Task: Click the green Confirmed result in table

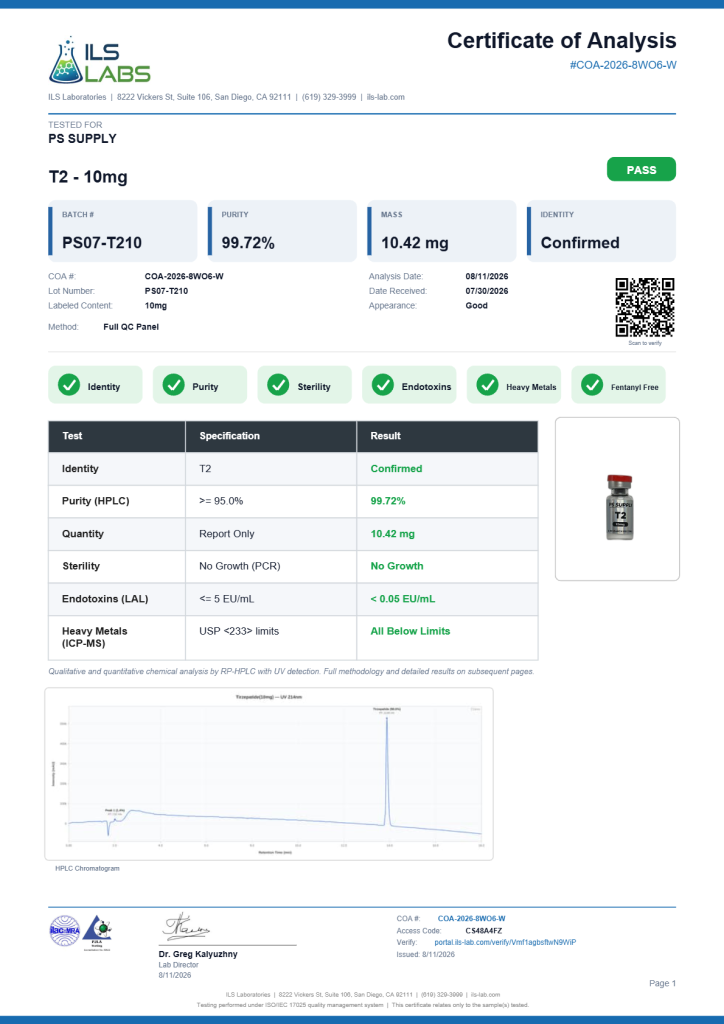Action: [396, 469]
